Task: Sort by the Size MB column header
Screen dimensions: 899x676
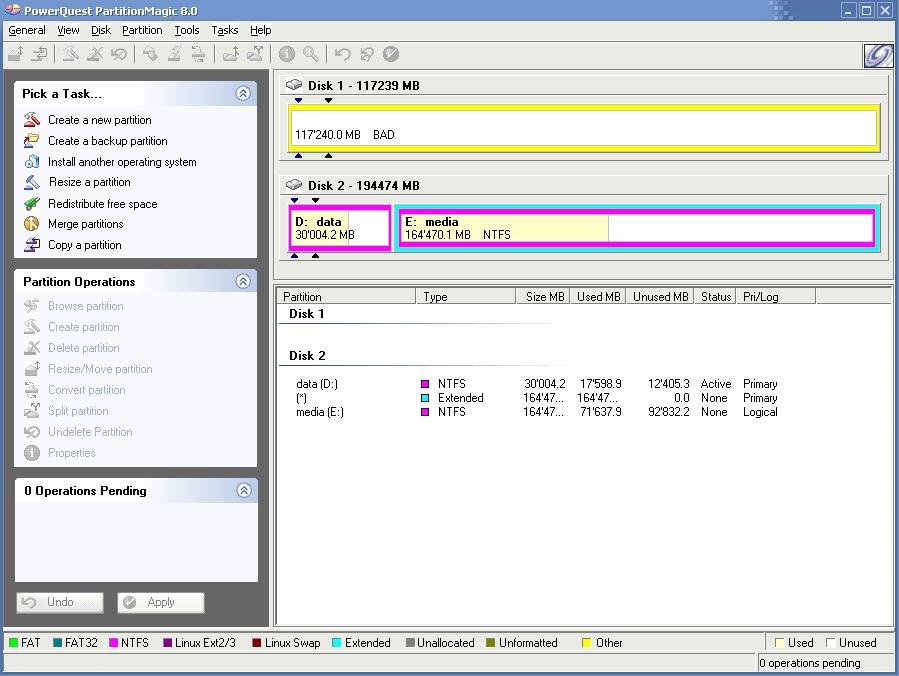Action: (x=542, y=296)
